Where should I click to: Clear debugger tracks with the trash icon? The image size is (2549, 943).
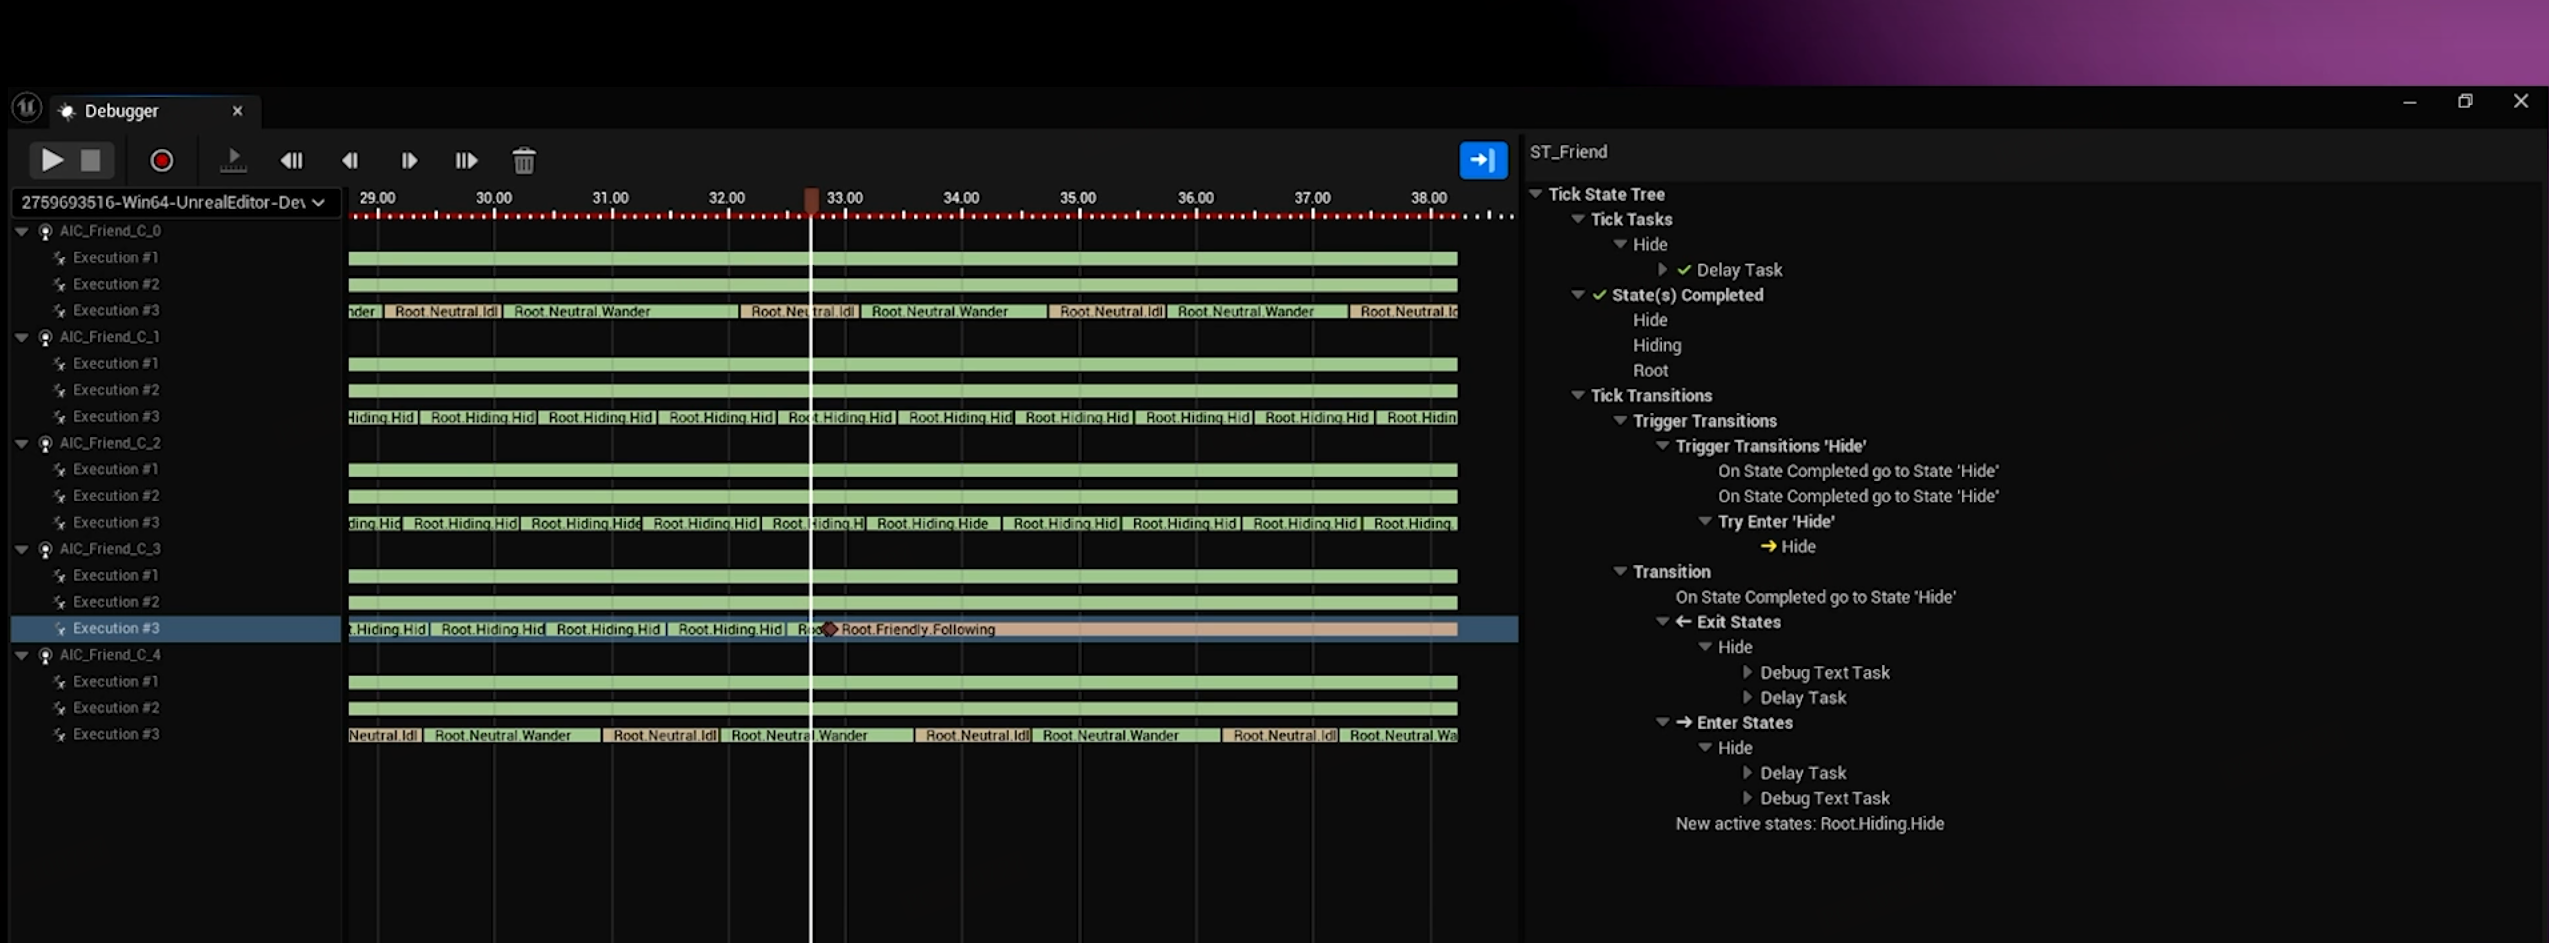click(x=524, y=161)
